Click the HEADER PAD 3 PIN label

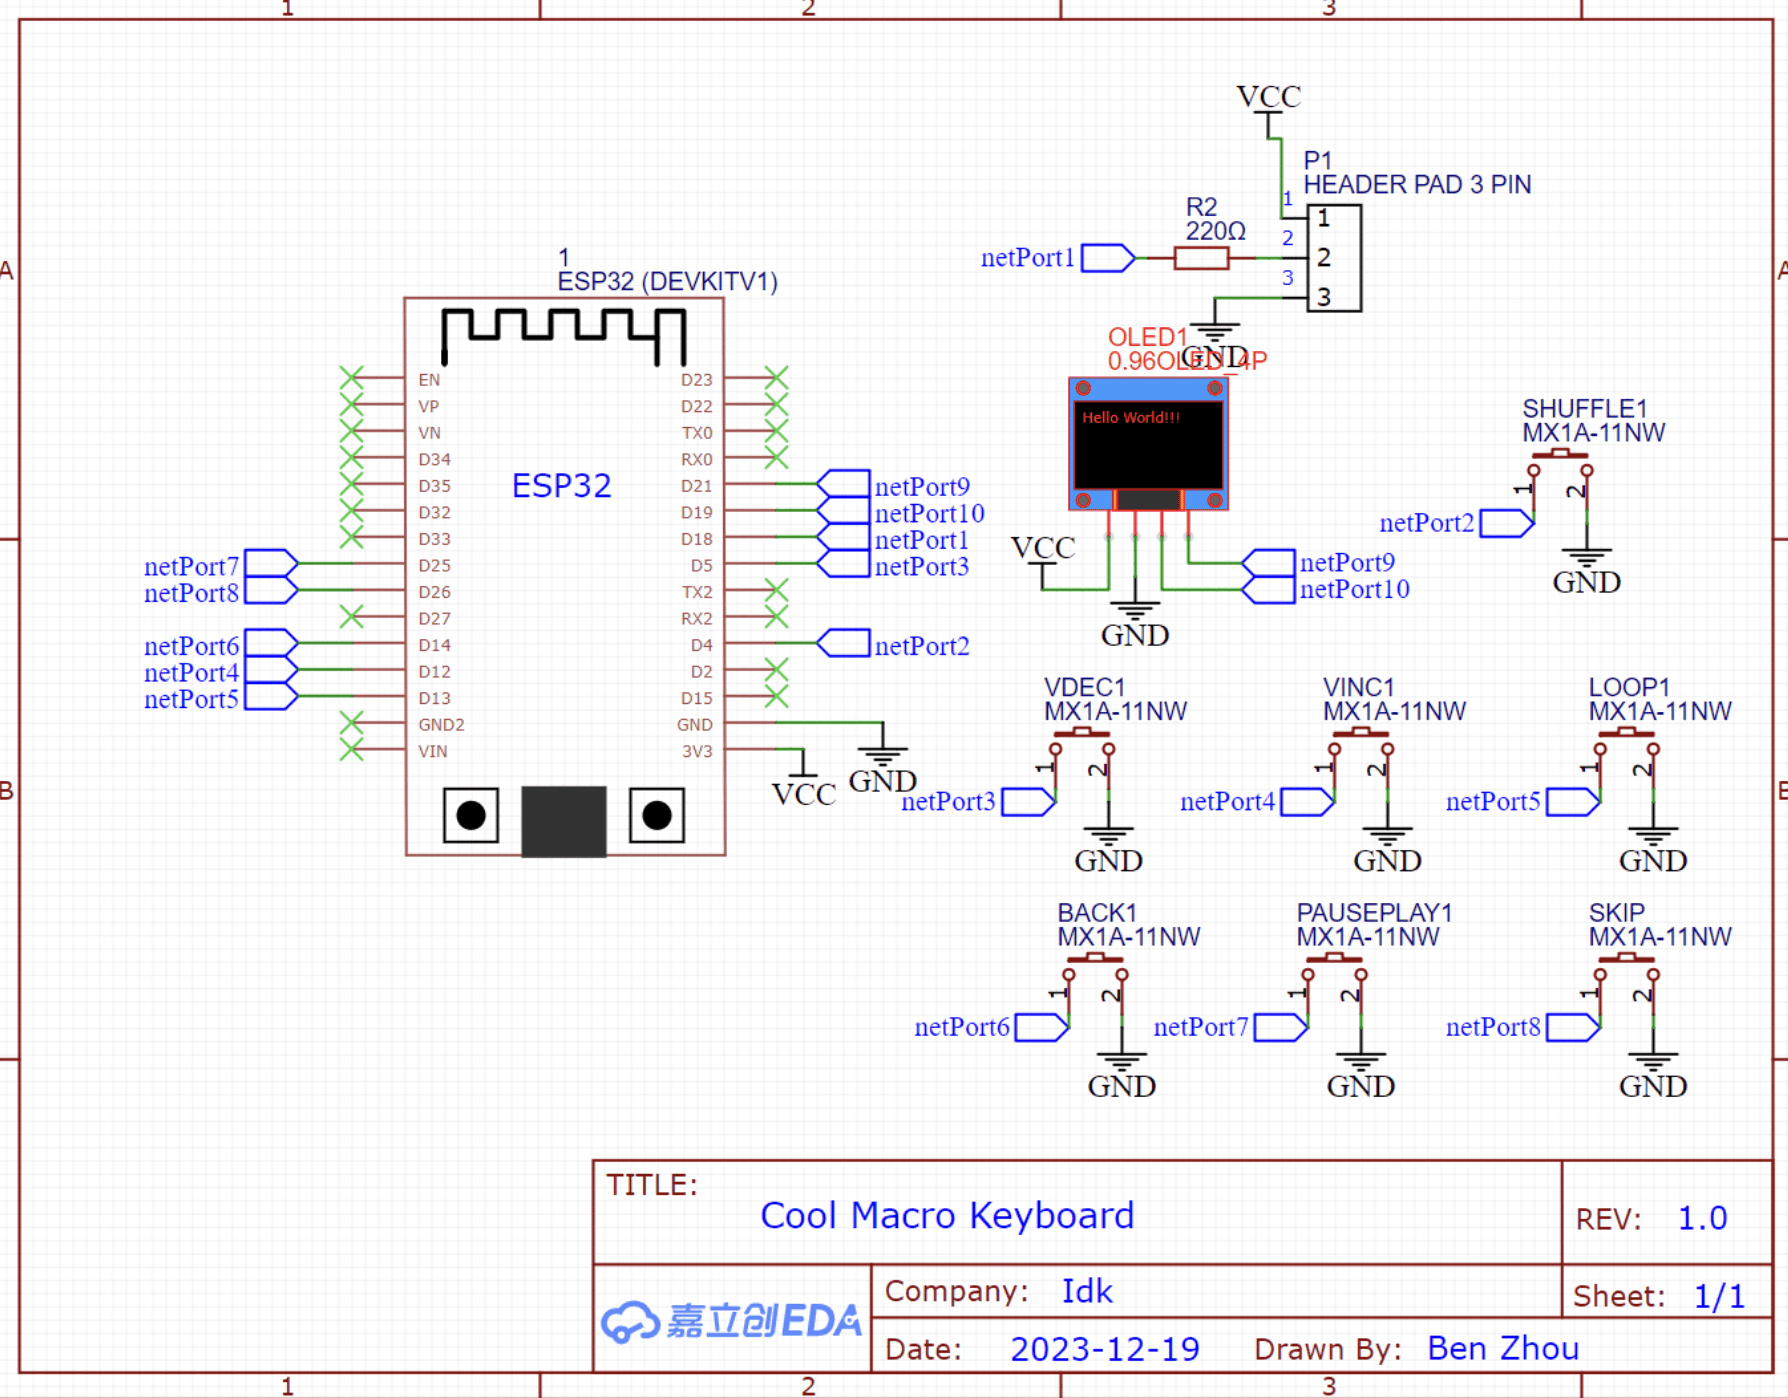[1417, 185]
